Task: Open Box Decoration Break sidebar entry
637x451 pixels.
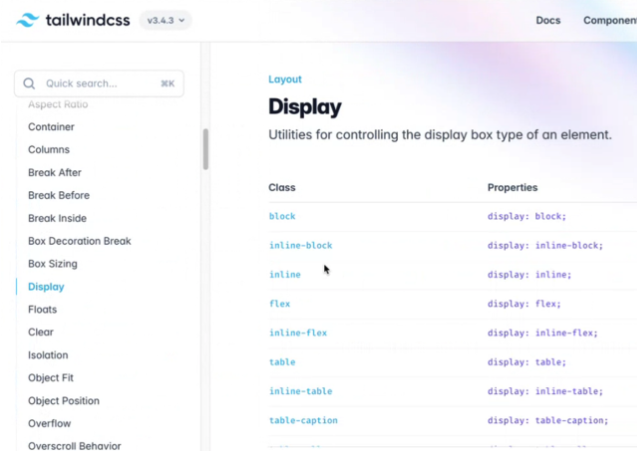Action: [80, 241]
